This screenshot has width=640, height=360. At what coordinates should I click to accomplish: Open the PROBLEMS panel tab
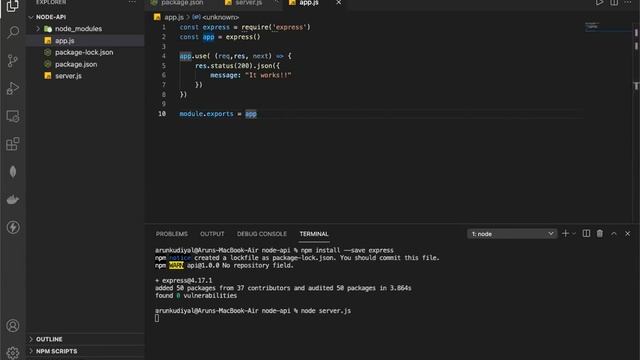171,234
